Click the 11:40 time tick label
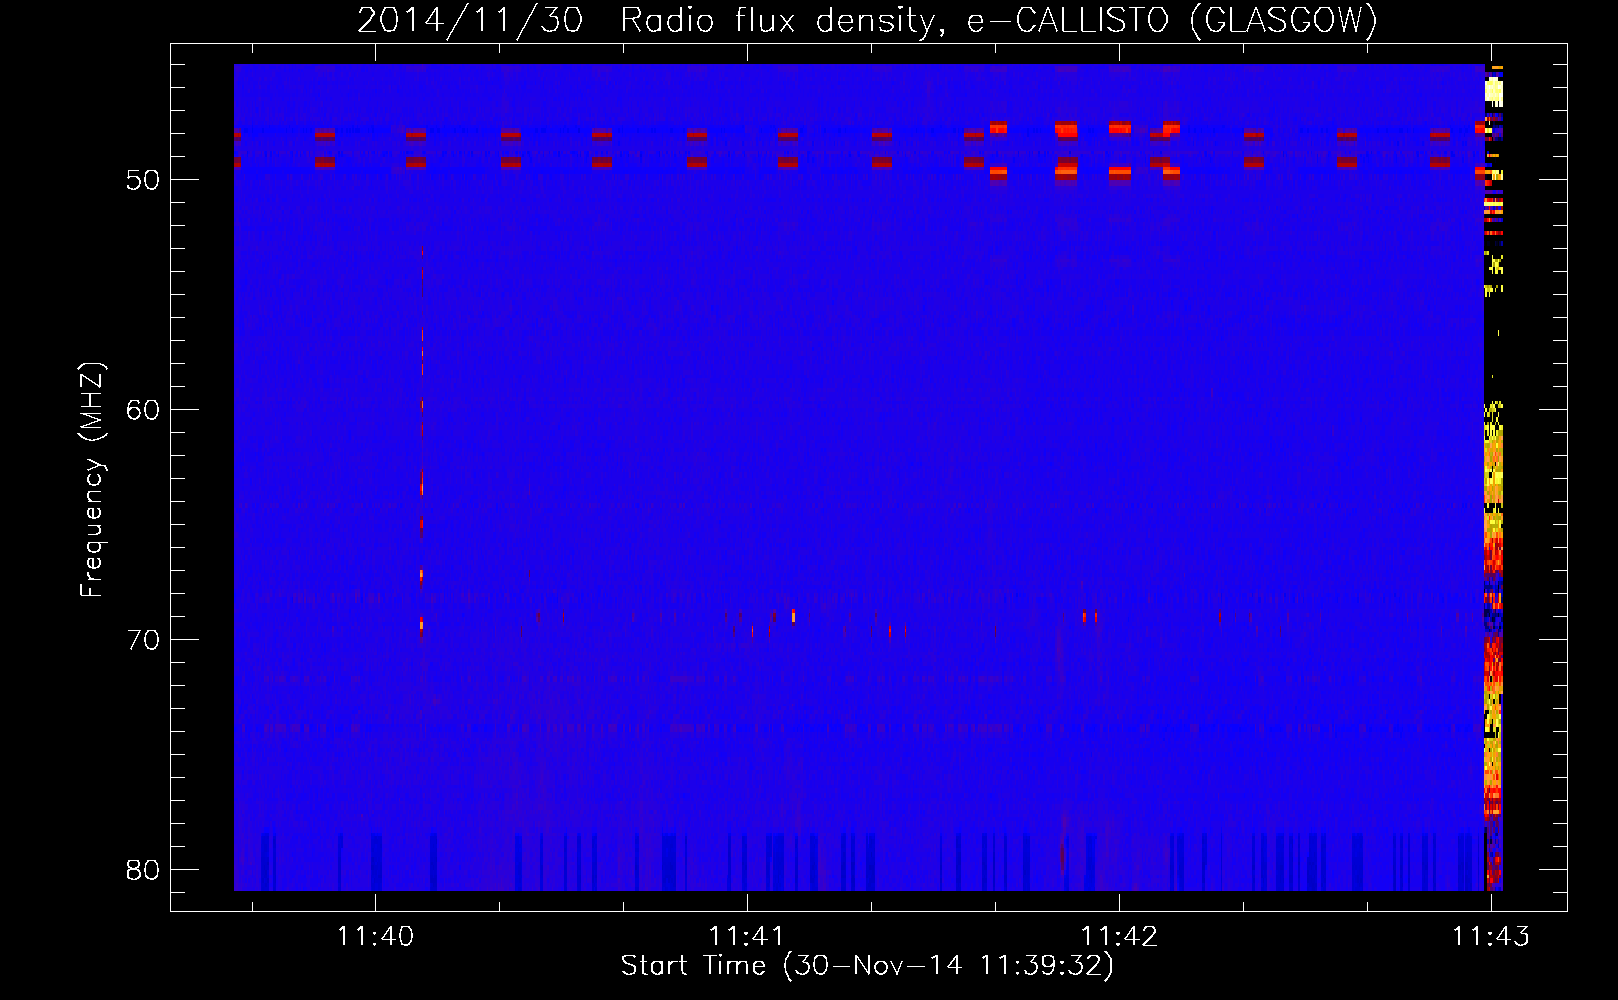Screen dimensions: 1618x1000 [375, 936]
